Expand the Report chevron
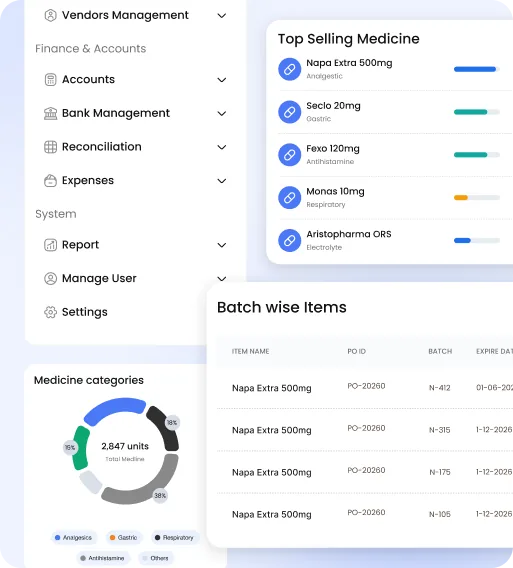This screenshot has width=513, height=568. pyautogui.click(x=222, y=245)
